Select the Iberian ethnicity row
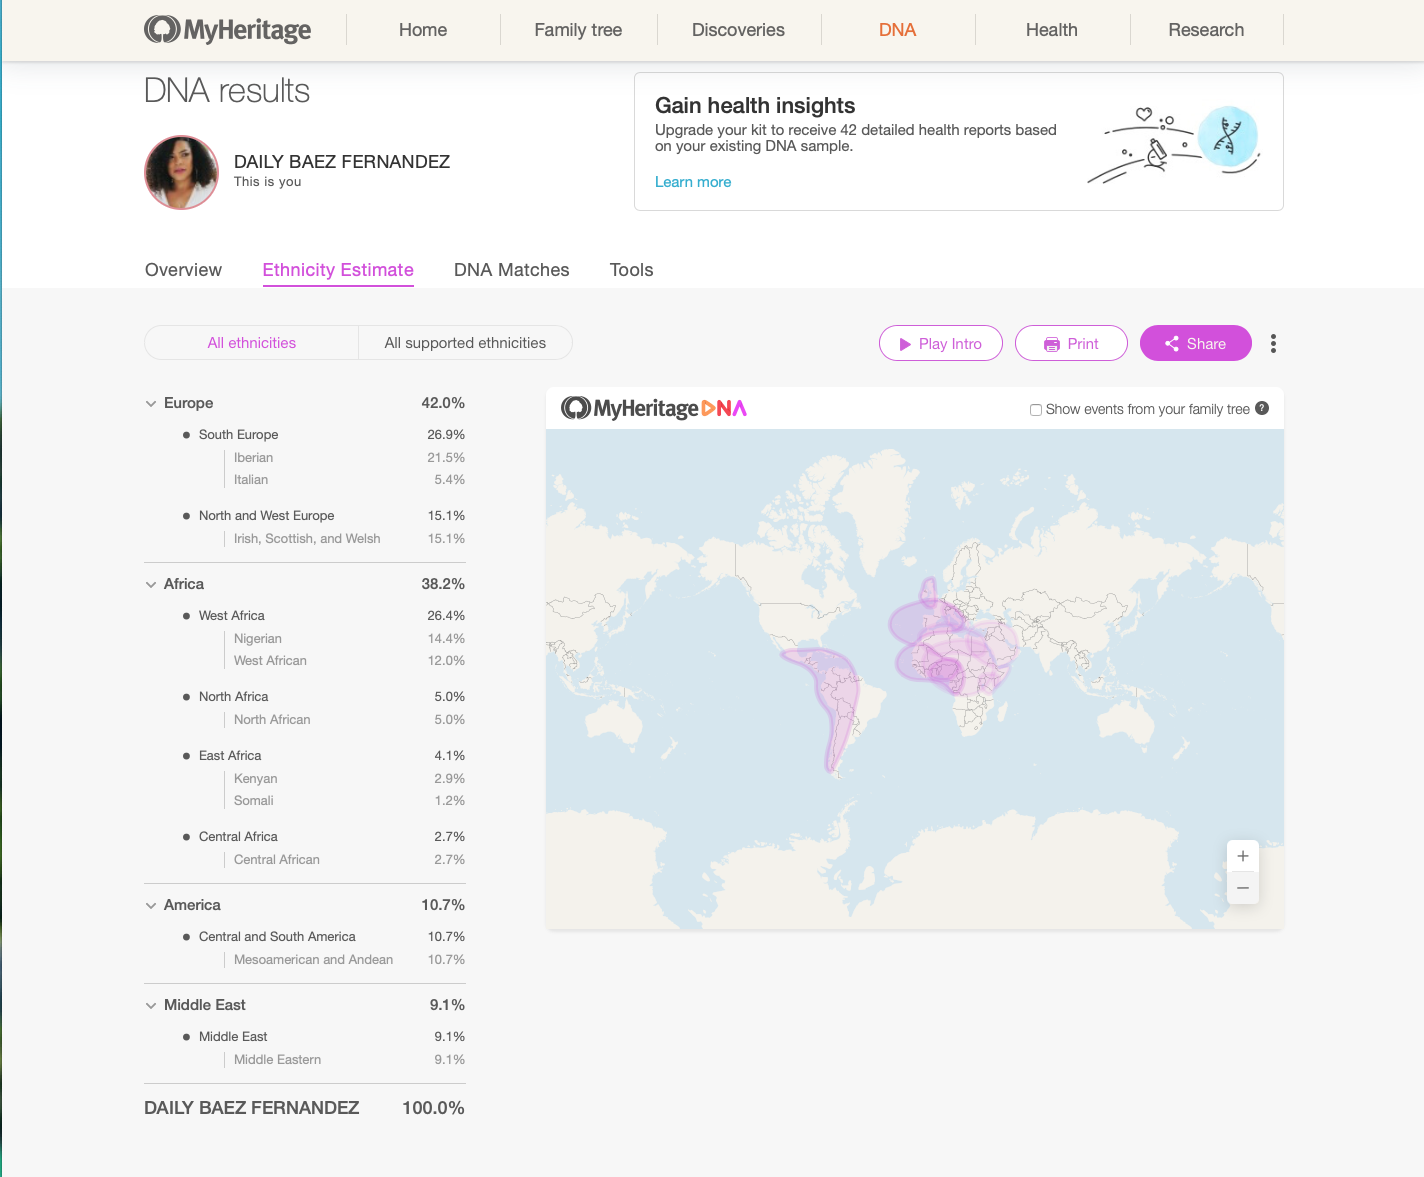Screen dimensions: 1424x1177 (x=348, y=458)
